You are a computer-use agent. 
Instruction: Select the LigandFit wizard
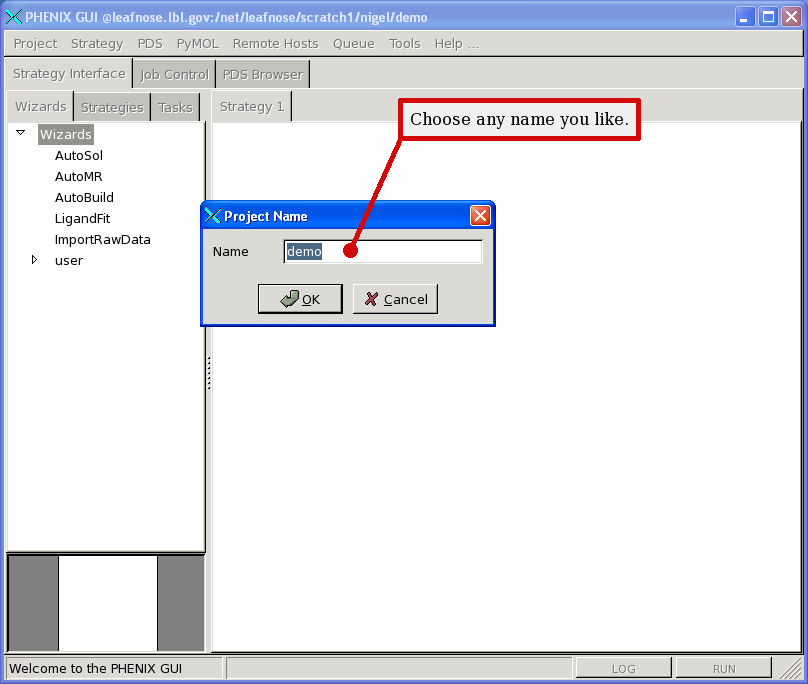83,218
